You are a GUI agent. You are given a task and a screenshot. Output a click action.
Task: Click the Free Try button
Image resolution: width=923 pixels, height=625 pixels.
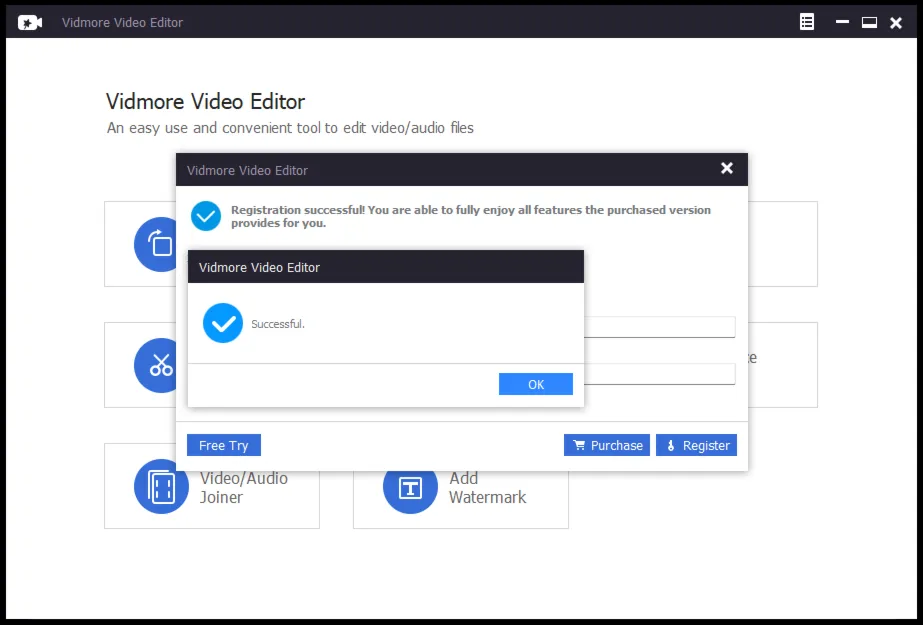[224, 446]
